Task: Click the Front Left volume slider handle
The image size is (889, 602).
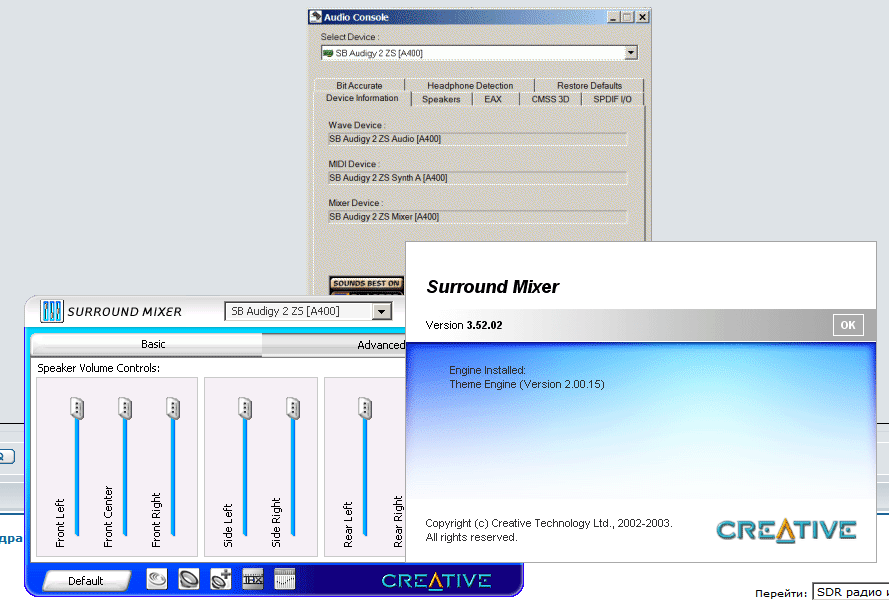Action: tap(77, 408)
